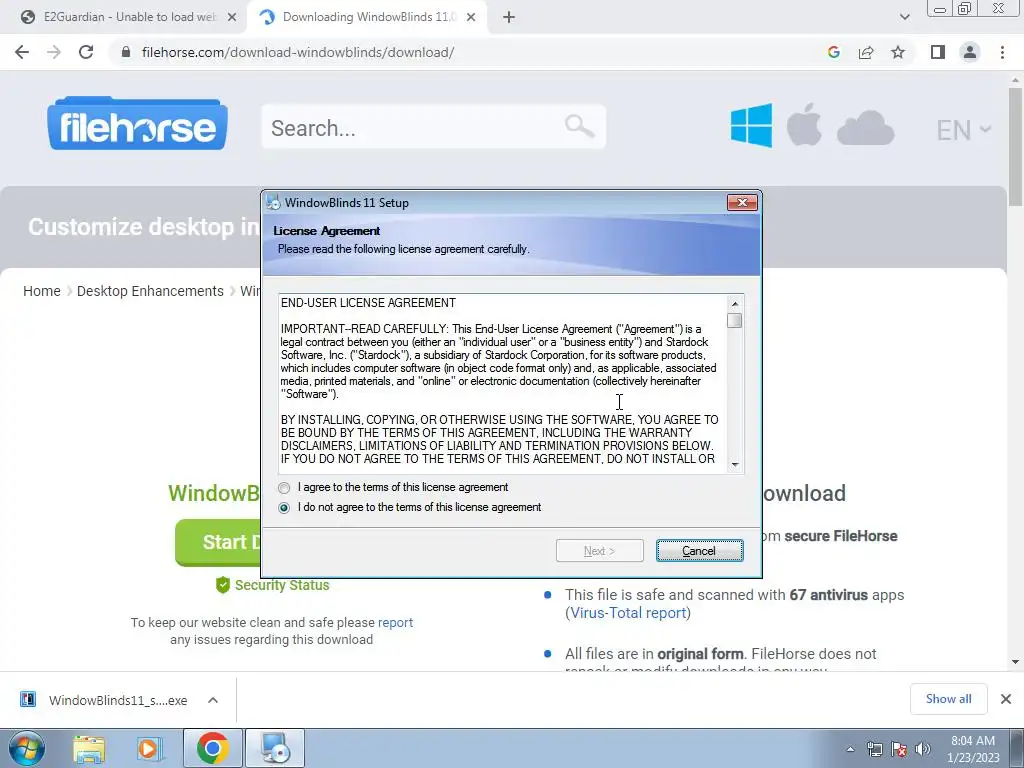Viewport: 1024px width, 768px height.
Task: Click the network tray icon
Action: tap(874, 749)
